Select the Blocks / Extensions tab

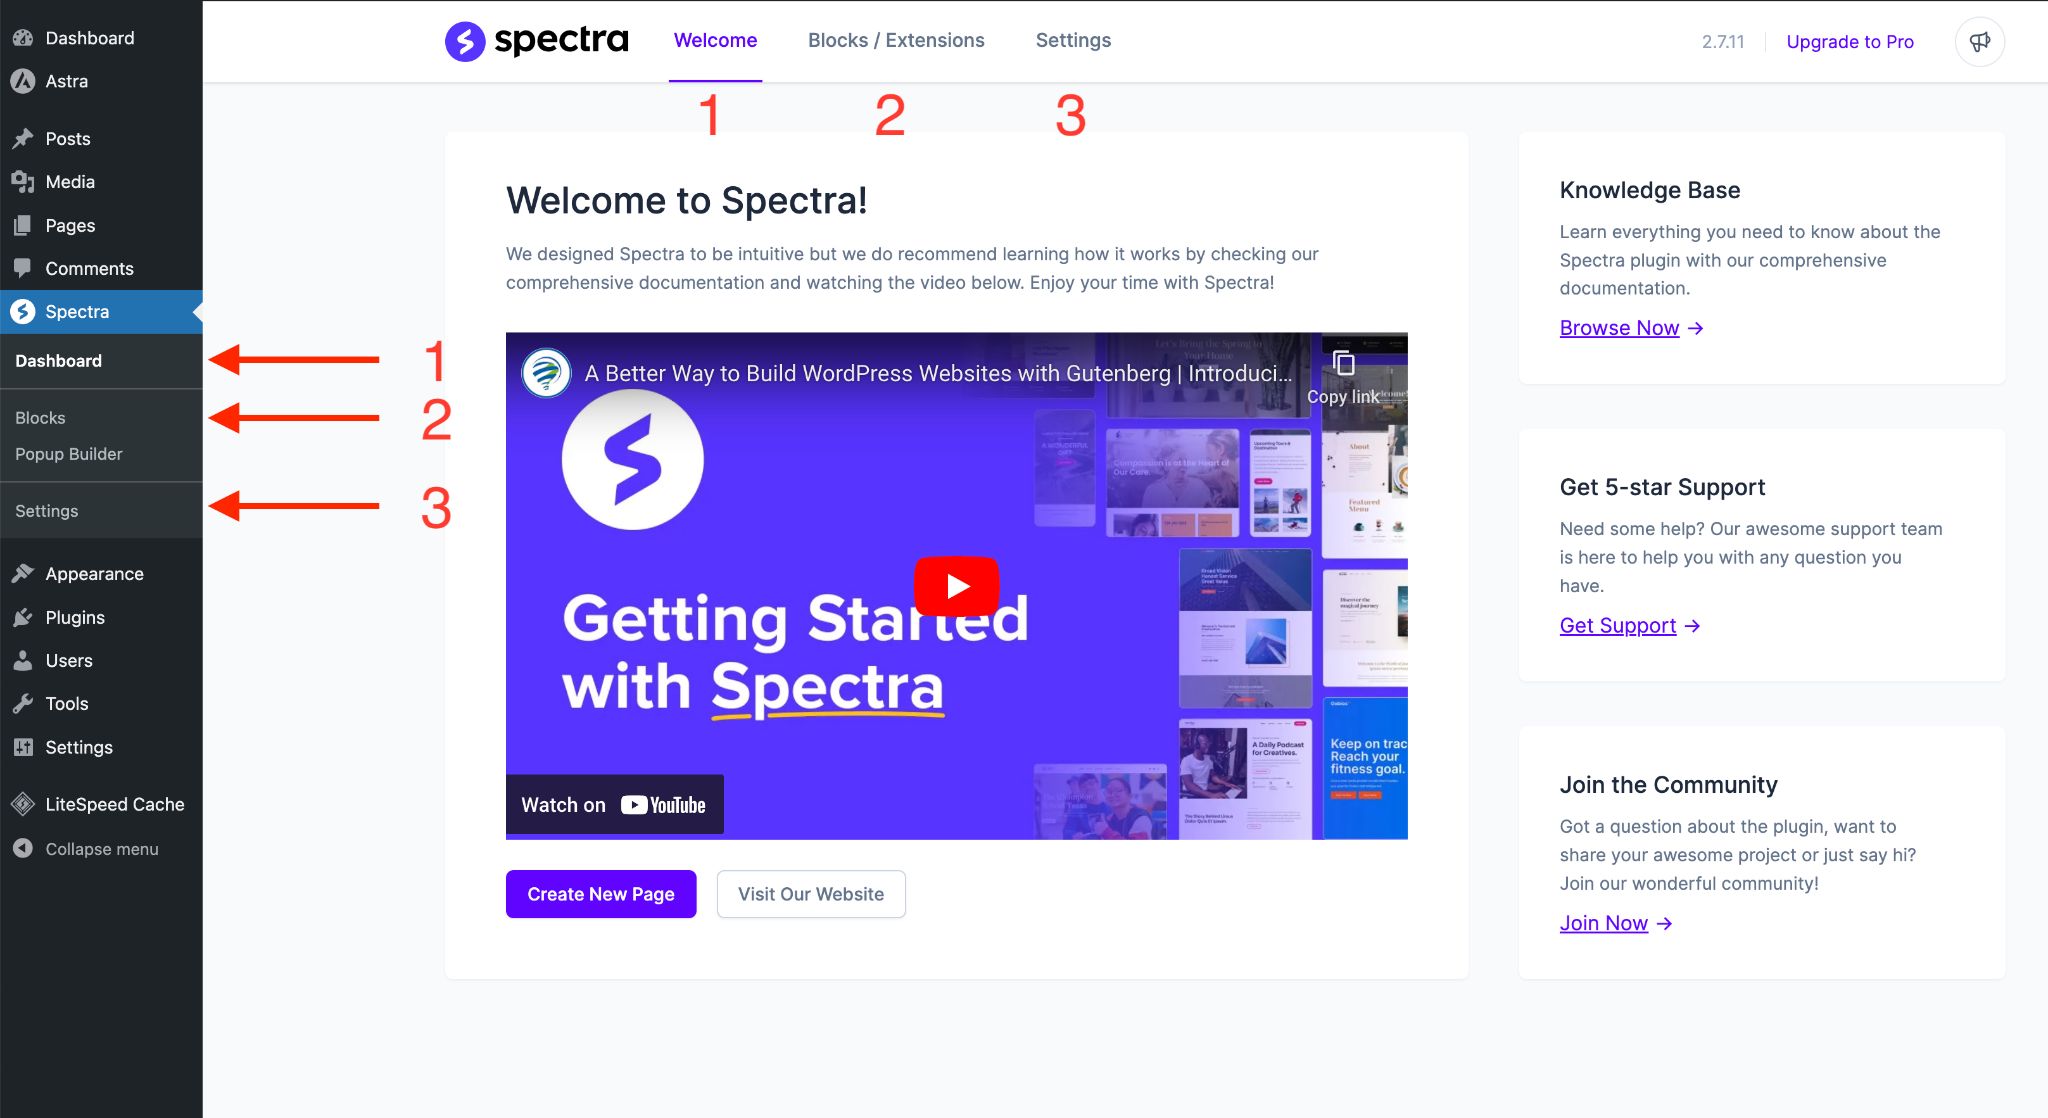coord(896,40)
